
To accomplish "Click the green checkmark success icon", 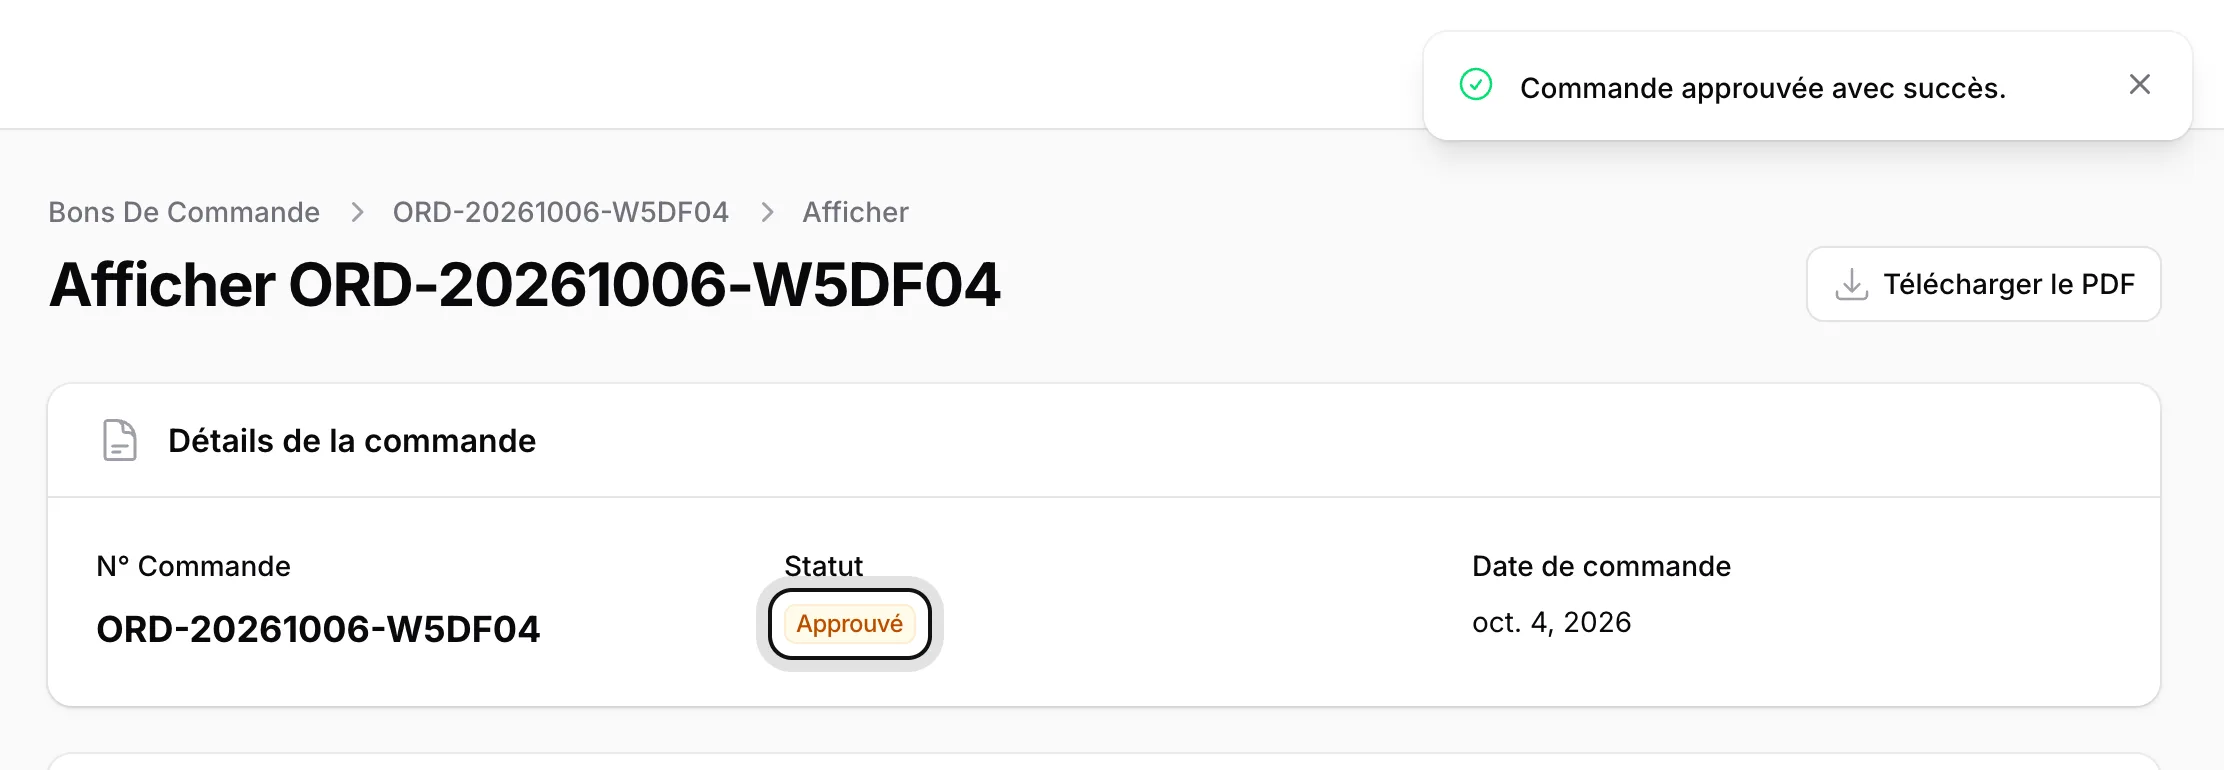I will pos(1476,85).
